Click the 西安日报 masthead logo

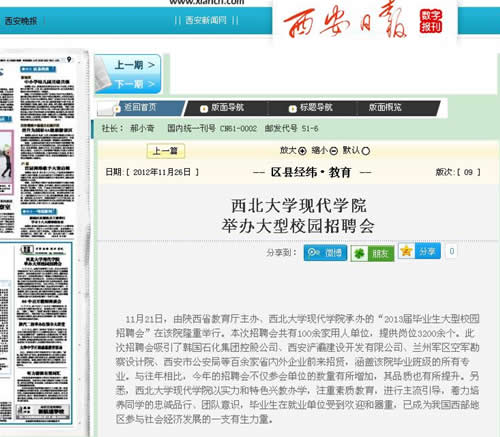(345, 21)
